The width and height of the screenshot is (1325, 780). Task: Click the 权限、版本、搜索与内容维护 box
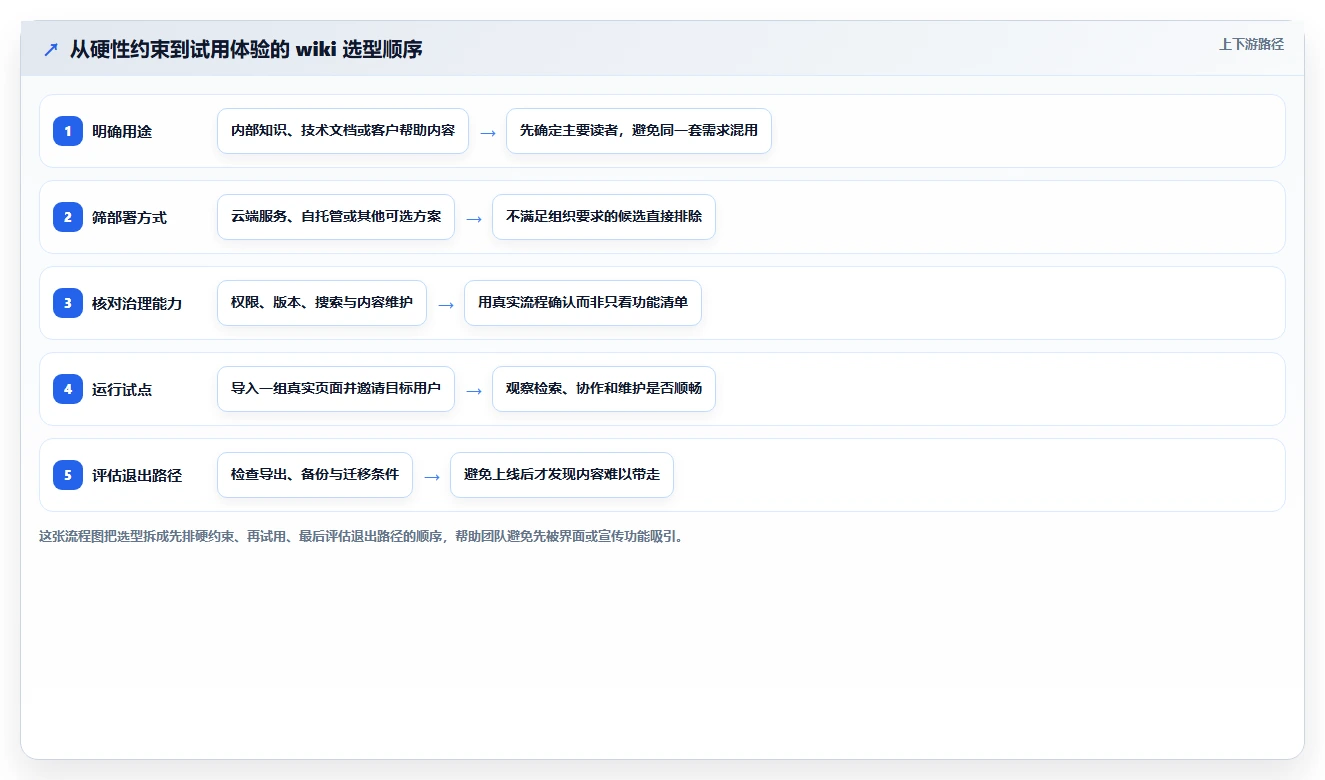tap(322, 303)
